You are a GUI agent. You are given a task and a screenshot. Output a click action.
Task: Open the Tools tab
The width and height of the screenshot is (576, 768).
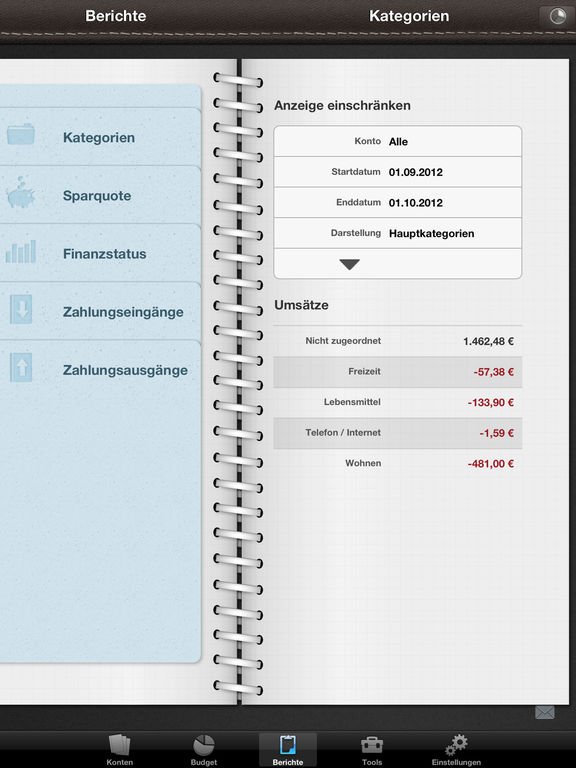coord(372,749)
